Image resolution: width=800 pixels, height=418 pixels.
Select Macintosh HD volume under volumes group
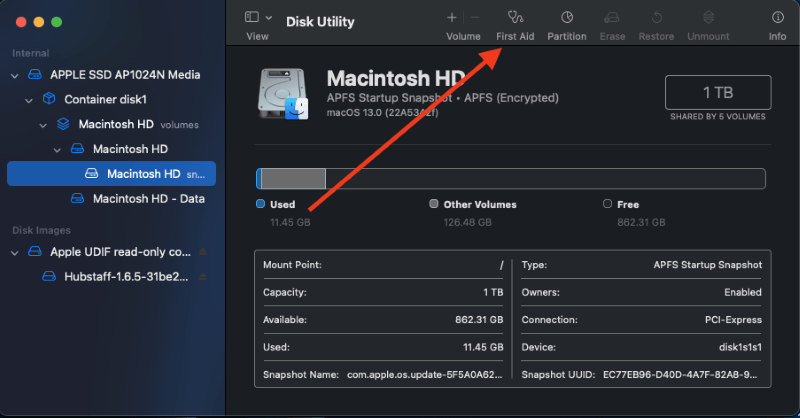click(130, 149)
